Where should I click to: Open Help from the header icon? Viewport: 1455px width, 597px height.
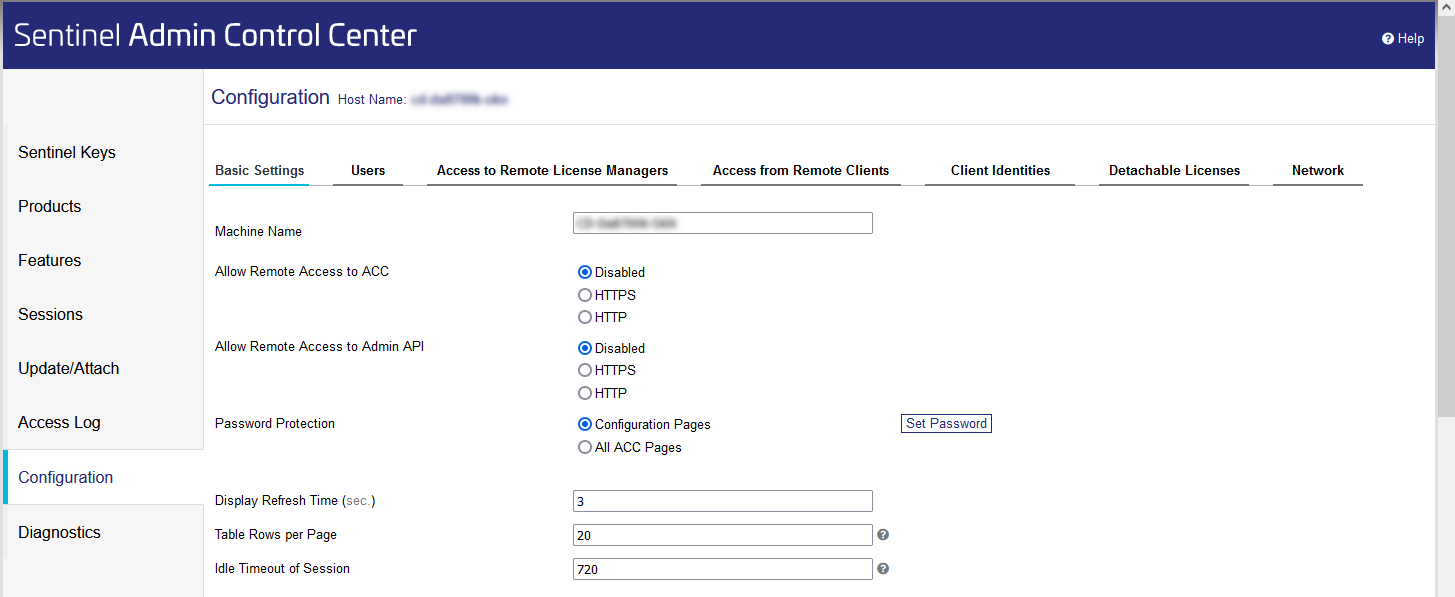pyautogui.click(x=1402, y=38)
